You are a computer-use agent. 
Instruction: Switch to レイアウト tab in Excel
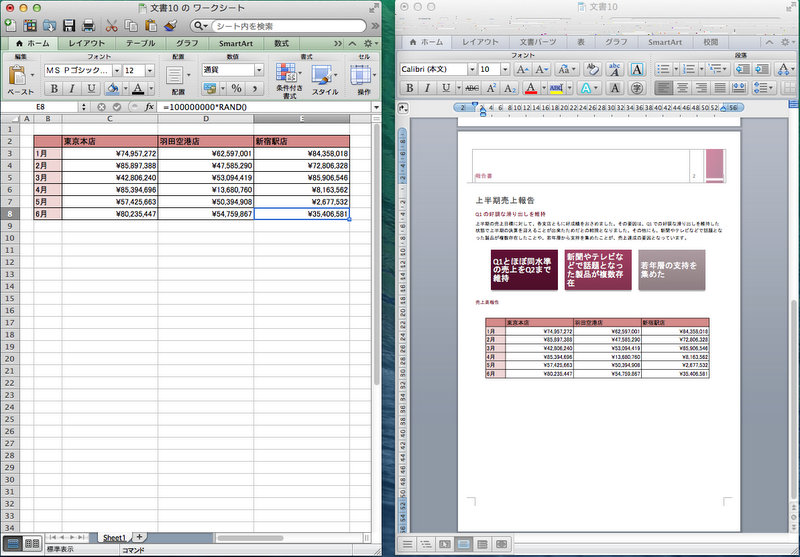coord(87,43)
